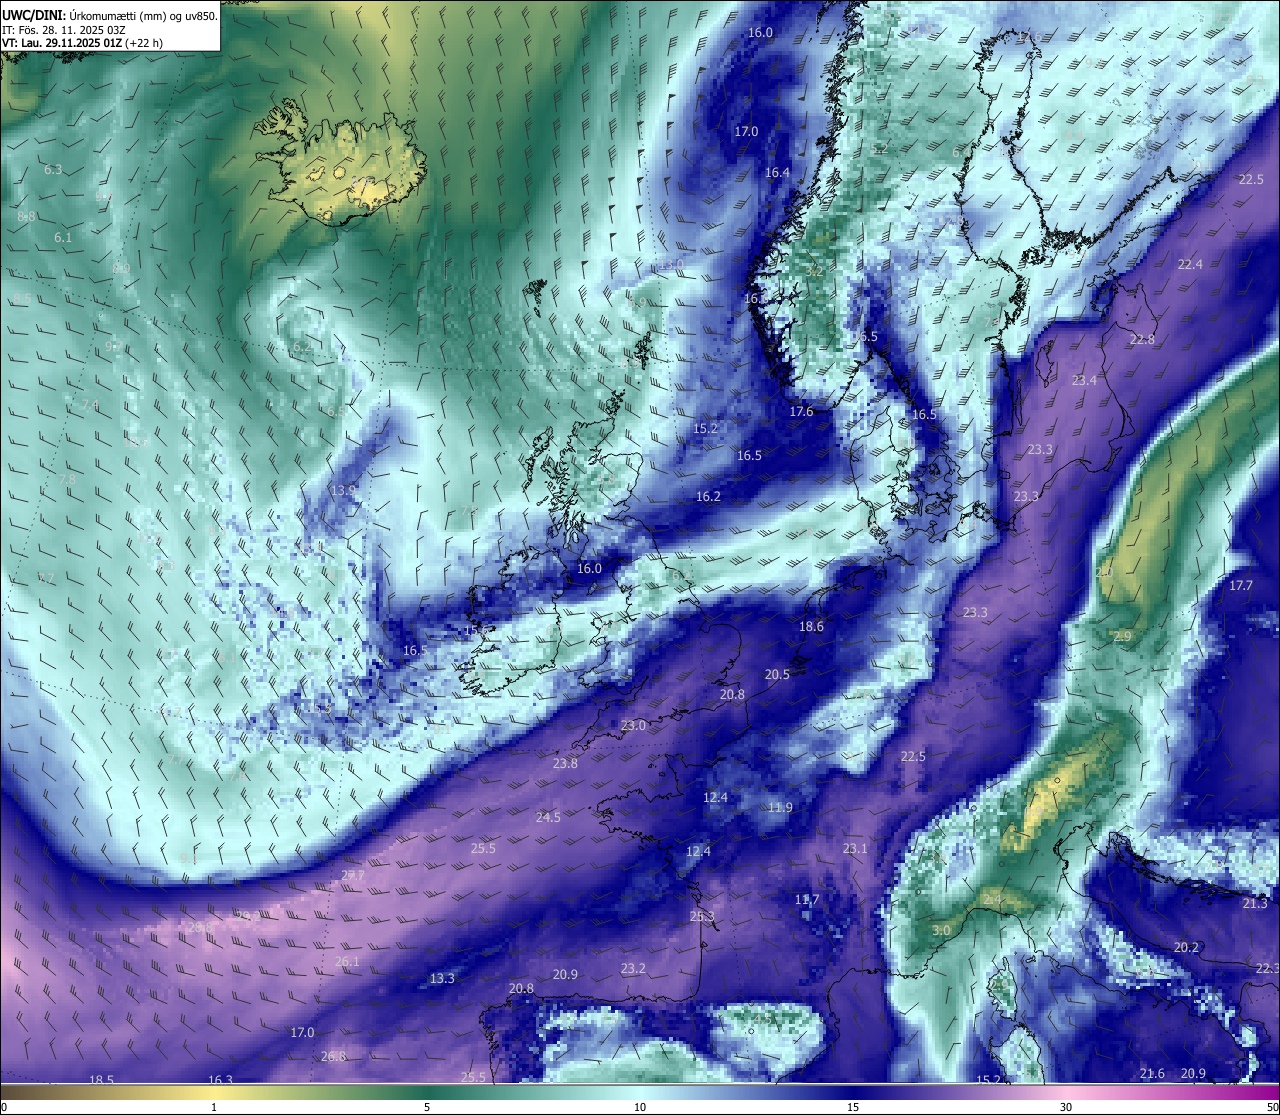
Task: Click the 20.5 value label
Action: 777,675
